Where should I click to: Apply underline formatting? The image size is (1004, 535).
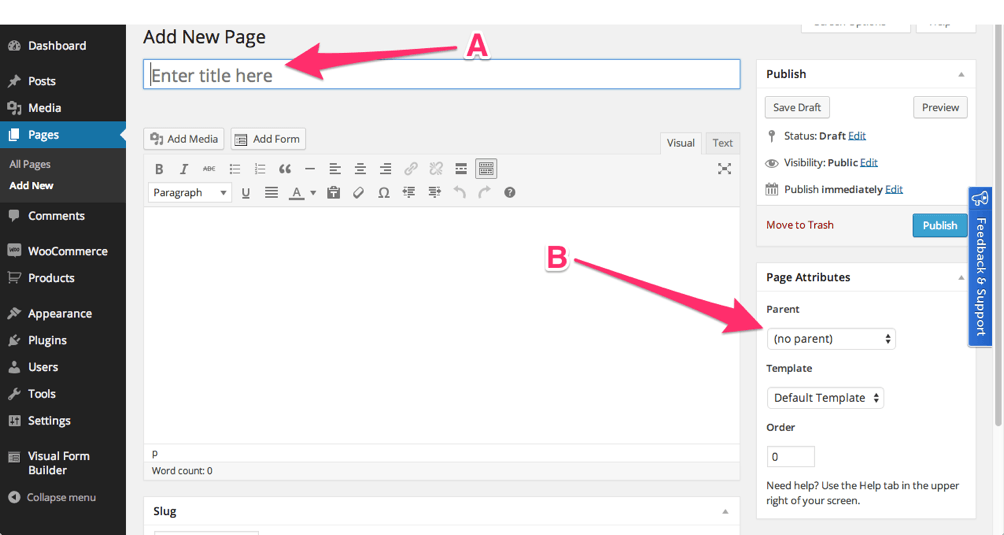[x=245, y=193]
